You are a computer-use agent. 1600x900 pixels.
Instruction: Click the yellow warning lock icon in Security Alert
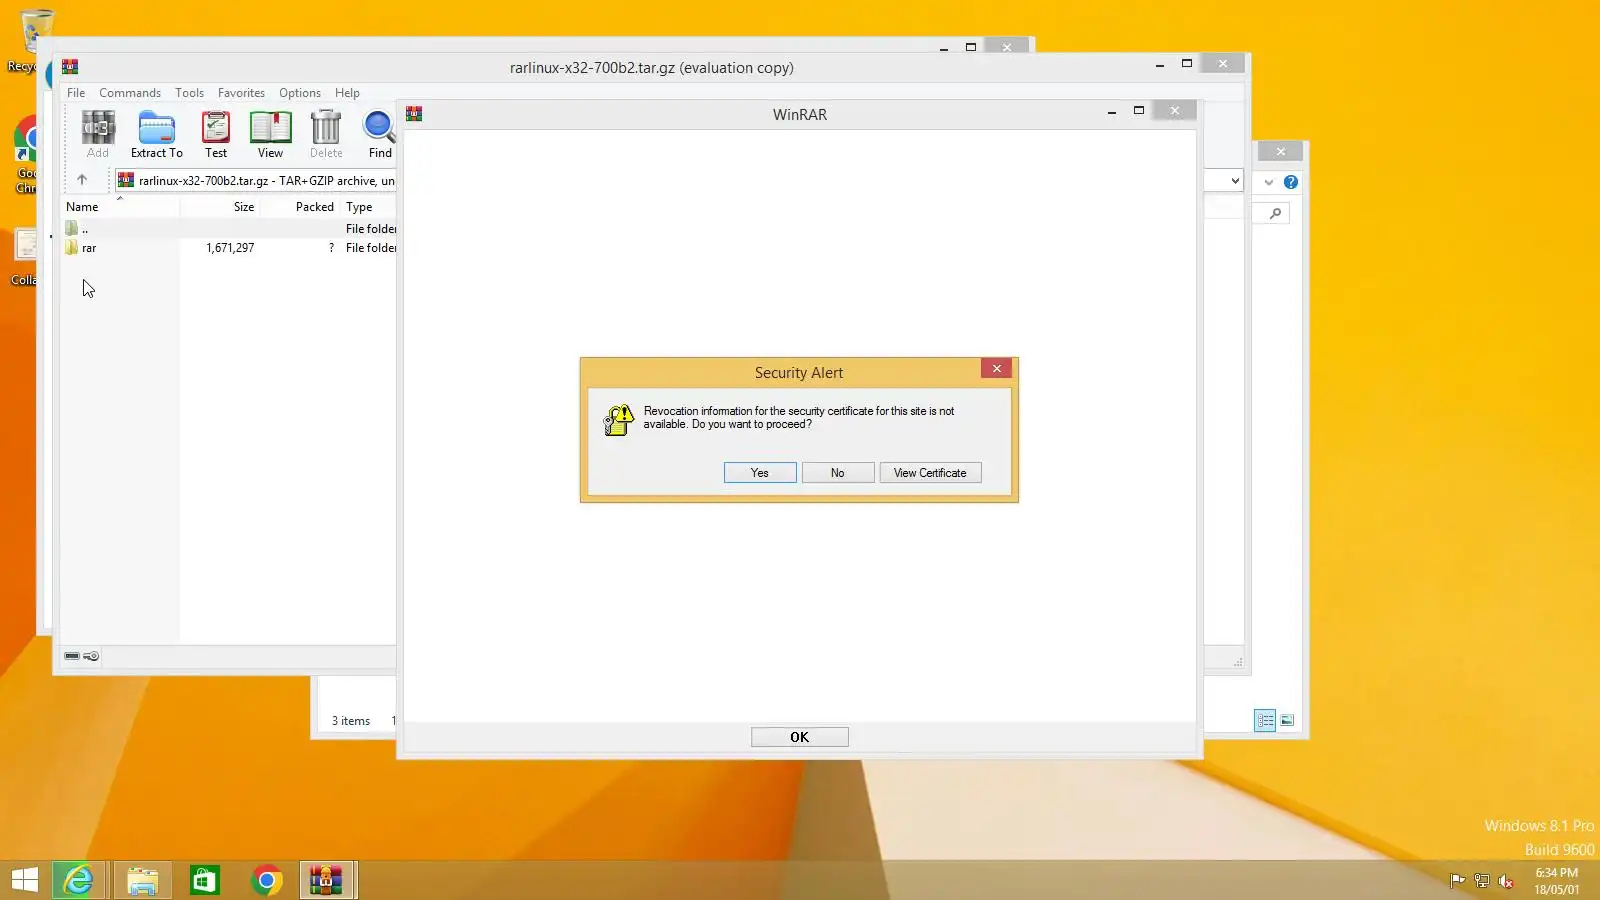click(619, 420)
